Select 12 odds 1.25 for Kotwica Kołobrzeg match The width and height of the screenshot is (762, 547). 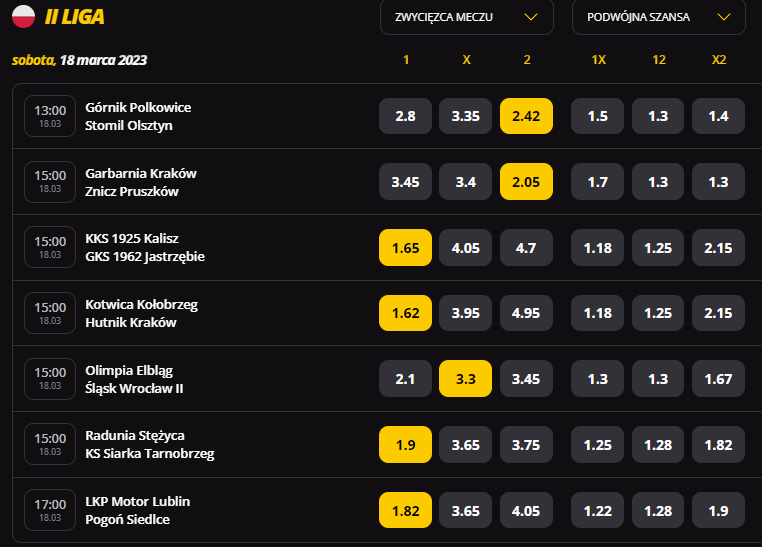pos(658,313)
